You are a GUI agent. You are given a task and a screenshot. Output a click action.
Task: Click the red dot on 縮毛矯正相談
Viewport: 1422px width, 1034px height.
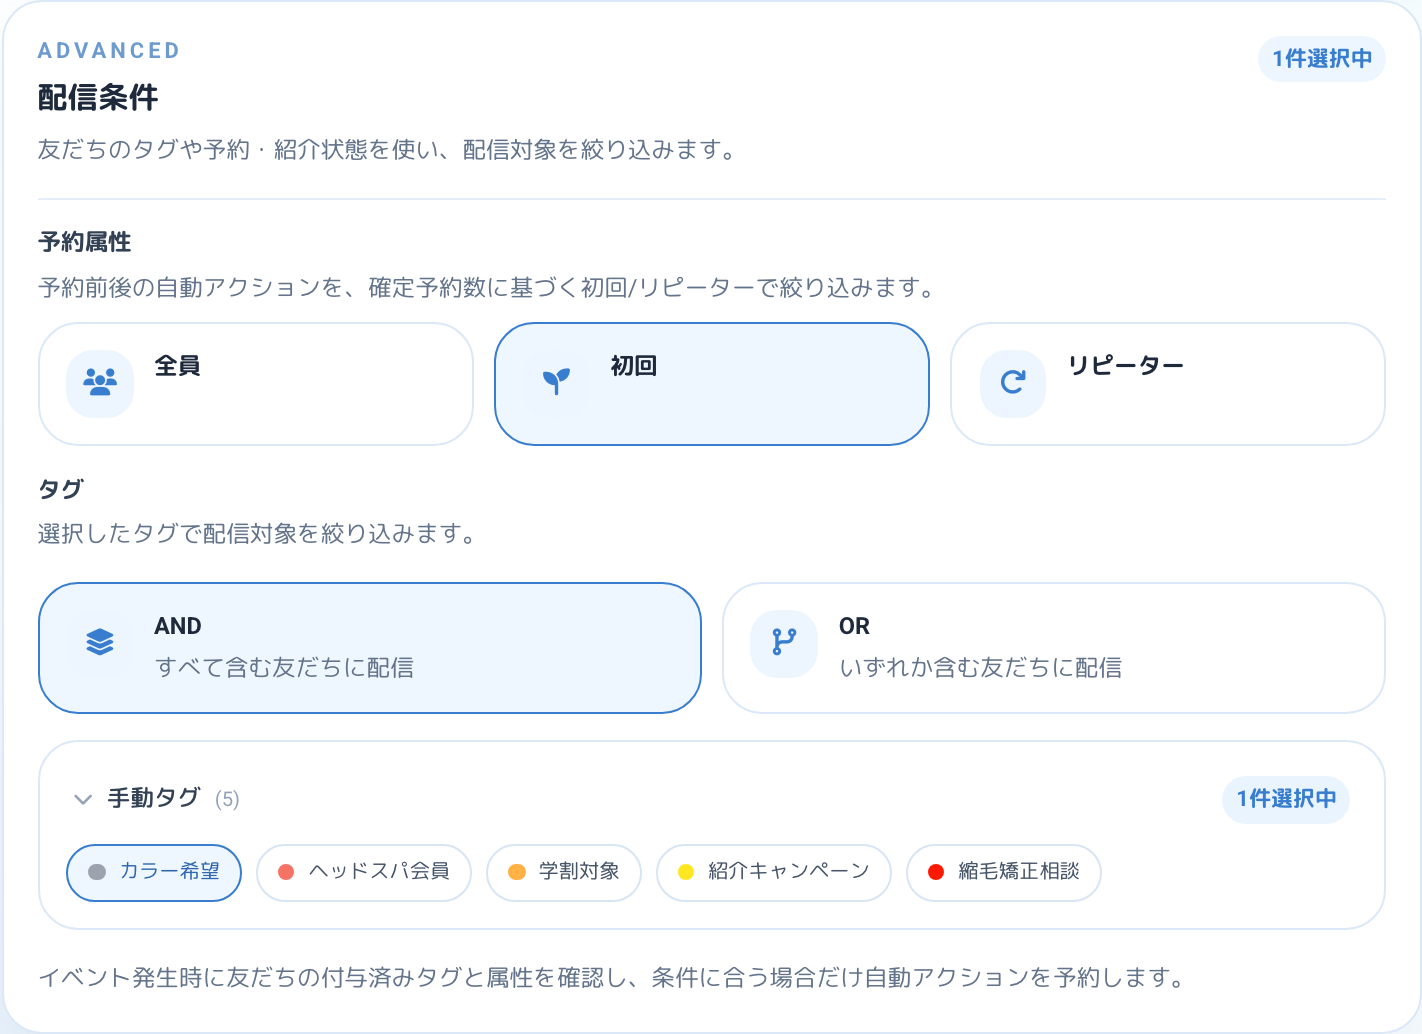point(936,872)
